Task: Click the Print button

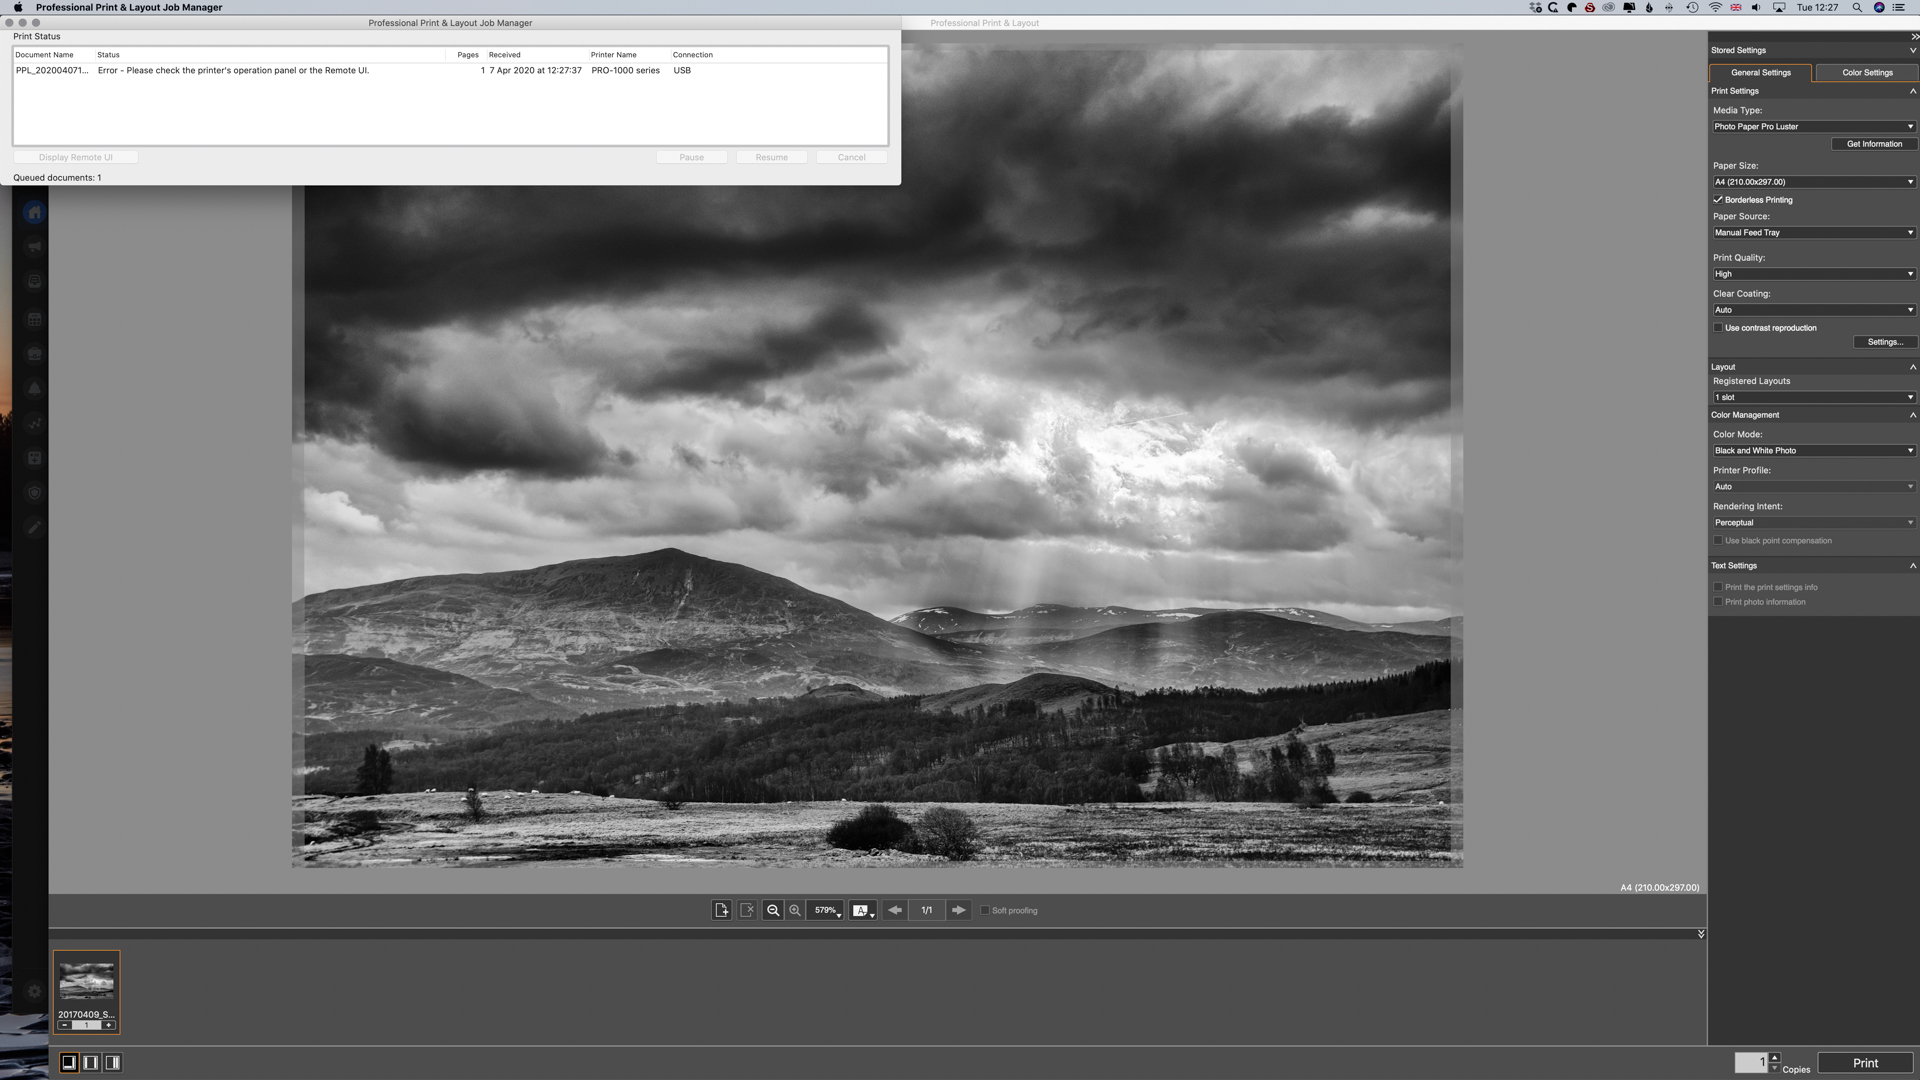Action: pyautogui.click(x=1865, y=1063)
